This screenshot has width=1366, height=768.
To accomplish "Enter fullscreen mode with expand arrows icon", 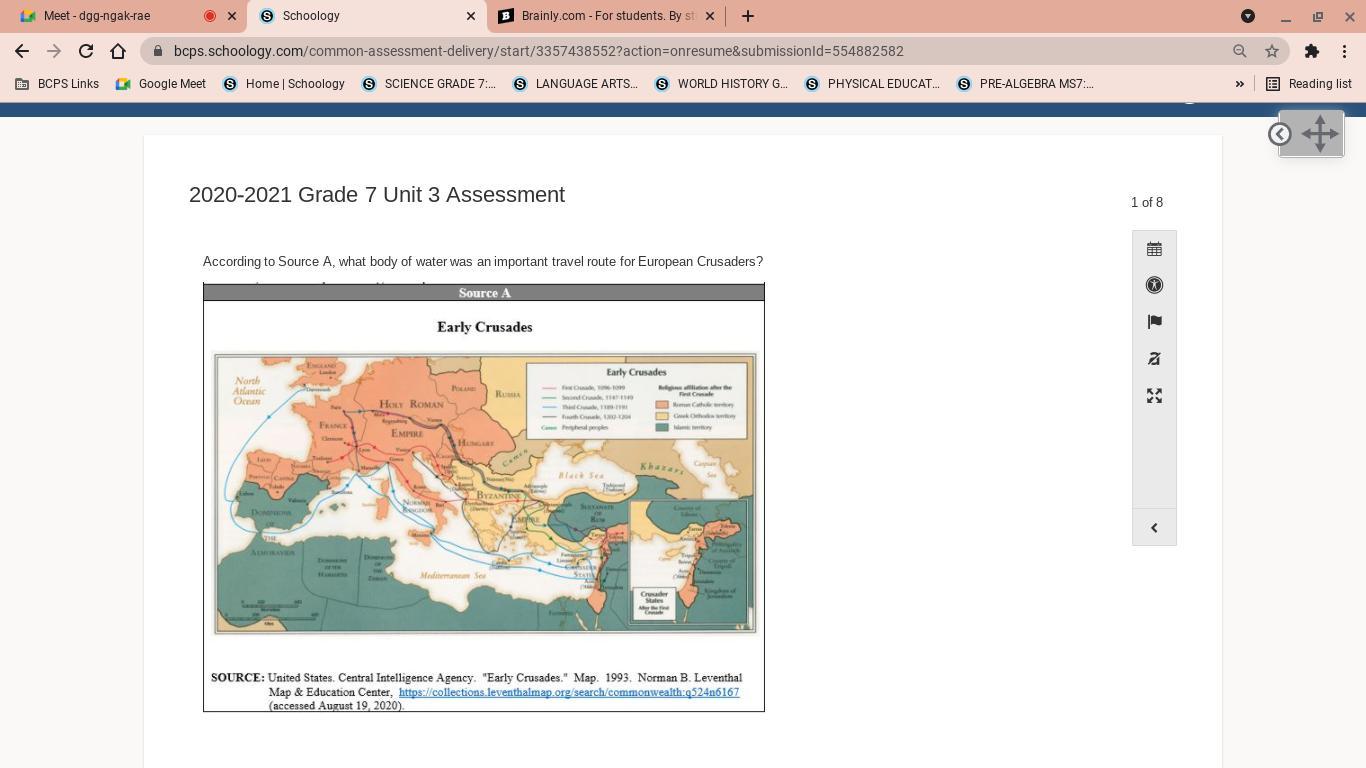I will click(x=1154, y=396).
